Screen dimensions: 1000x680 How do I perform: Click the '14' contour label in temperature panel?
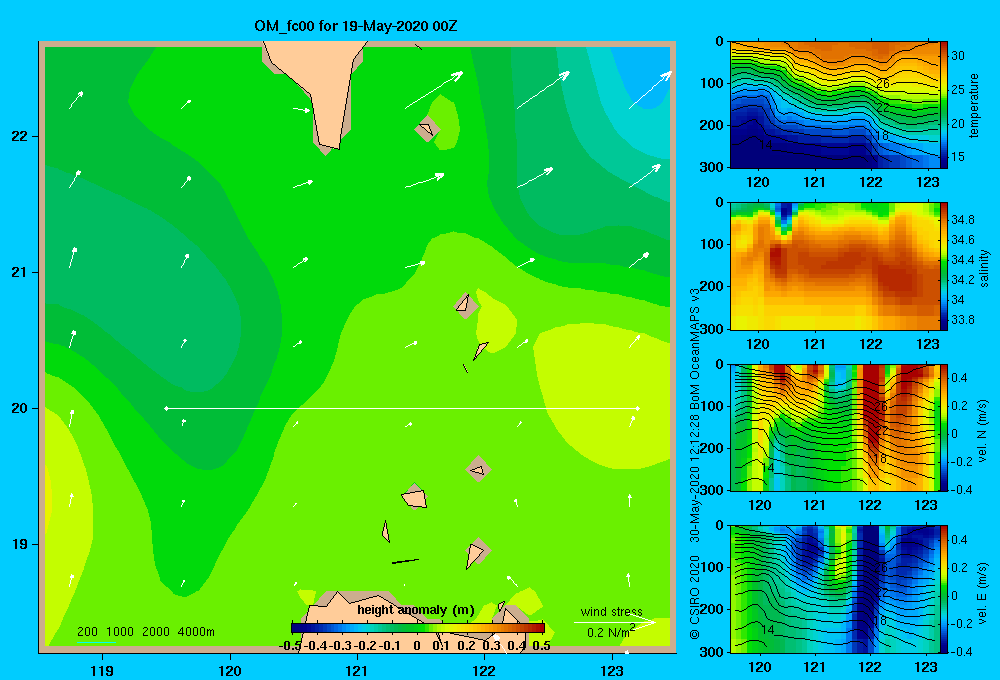pos(765,145)
